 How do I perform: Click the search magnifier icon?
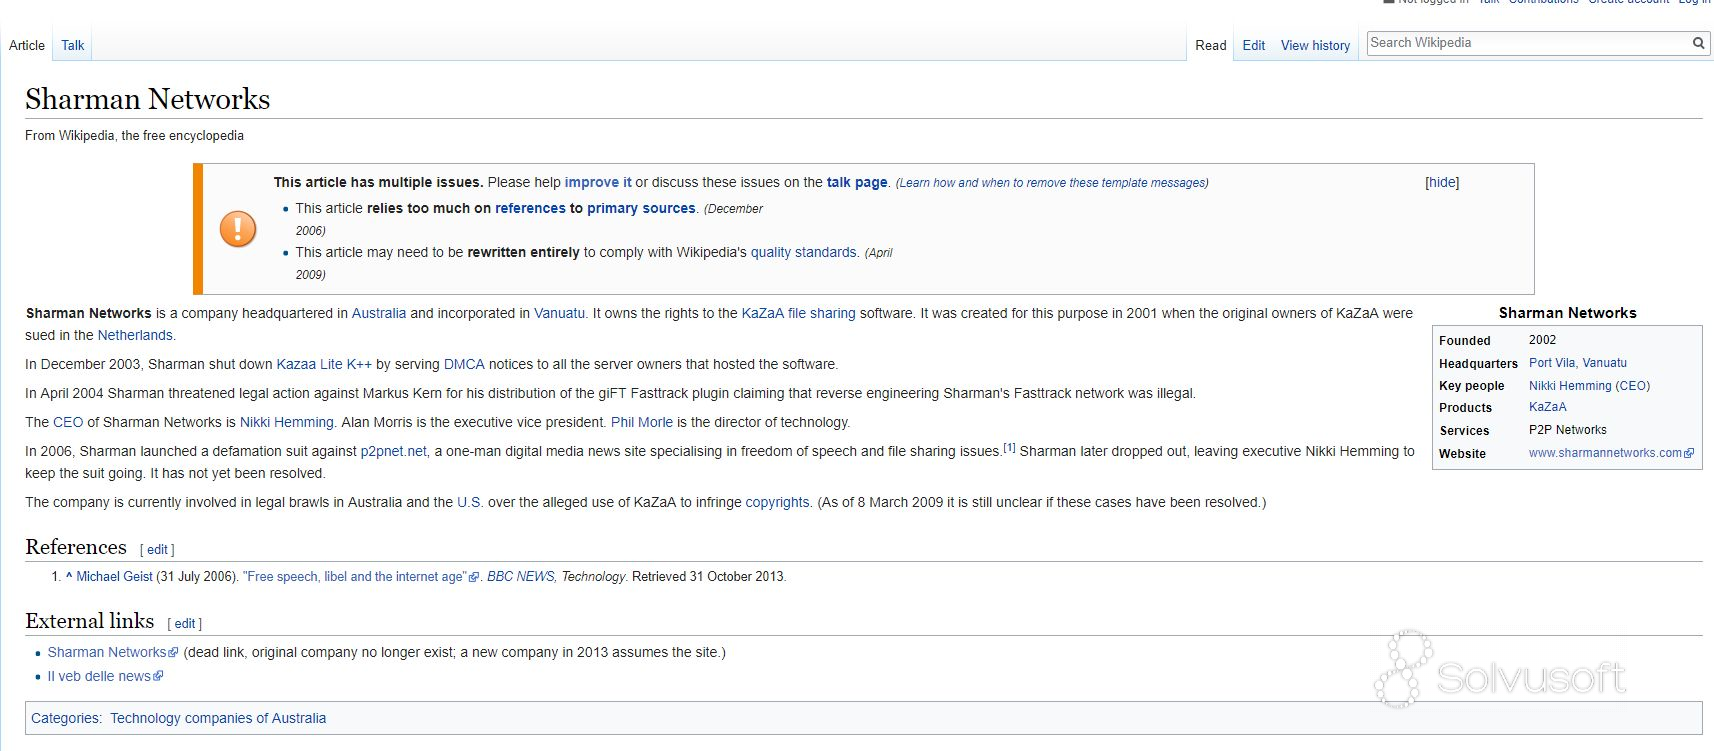point(1698,43)
